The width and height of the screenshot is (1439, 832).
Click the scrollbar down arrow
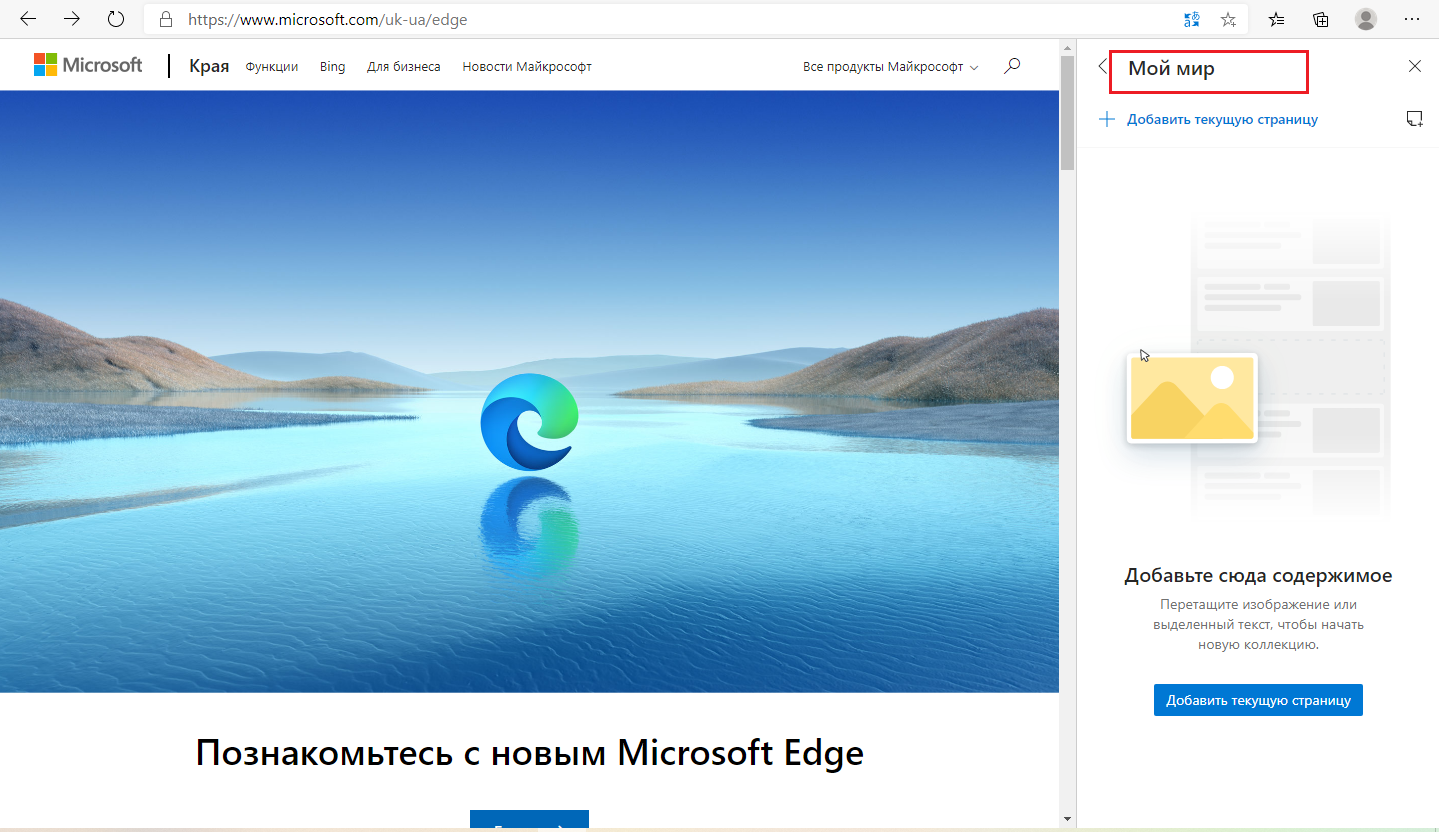point(1067,819)
